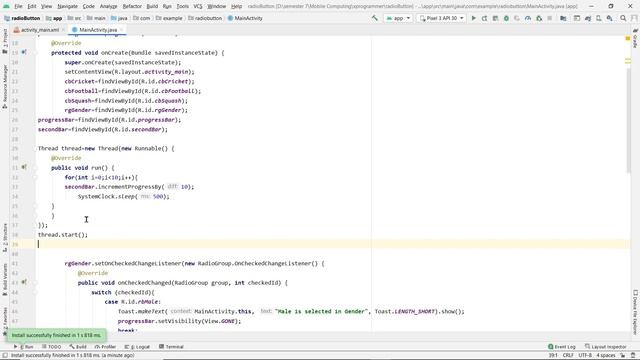Viewport: 640px width, 360px height.
Task: Open the Layout Inspector panel
Action: coord(605,347)
